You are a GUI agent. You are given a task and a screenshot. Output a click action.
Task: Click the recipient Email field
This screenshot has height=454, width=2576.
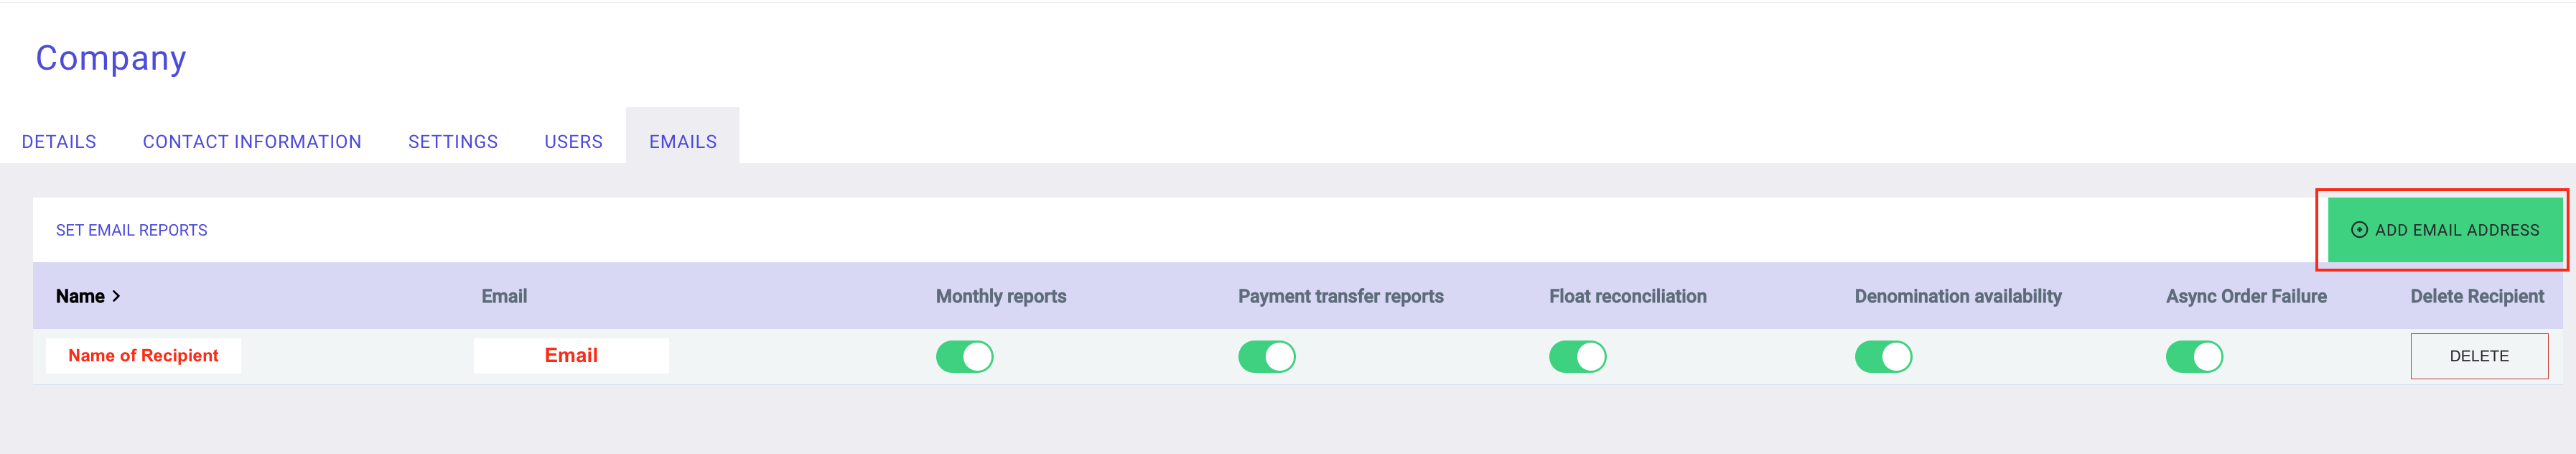pyautogui.click(x=571, y=355)
